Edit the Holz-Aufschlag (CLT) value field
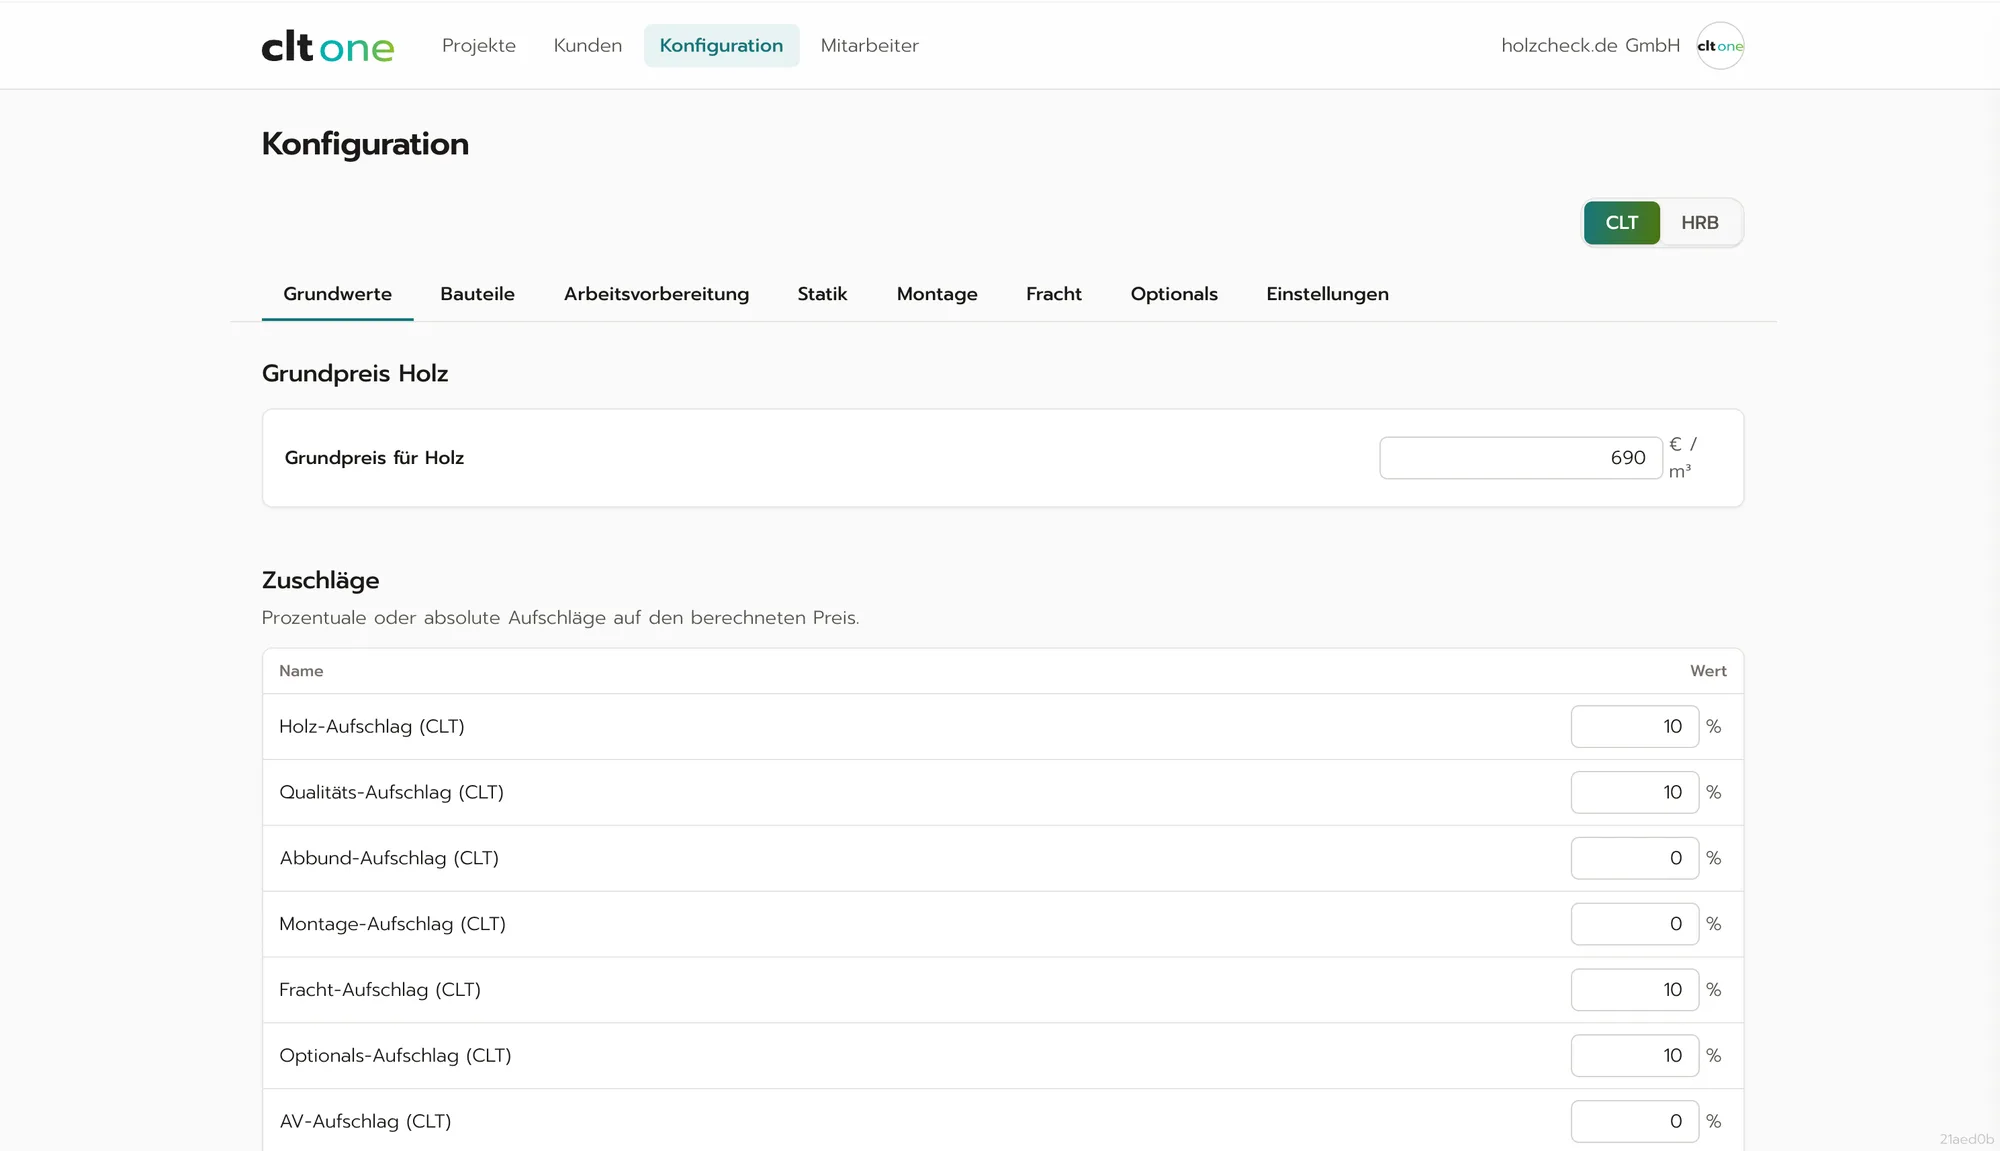Viewport: 2000px width, 1151px height. pos(1634,727)
